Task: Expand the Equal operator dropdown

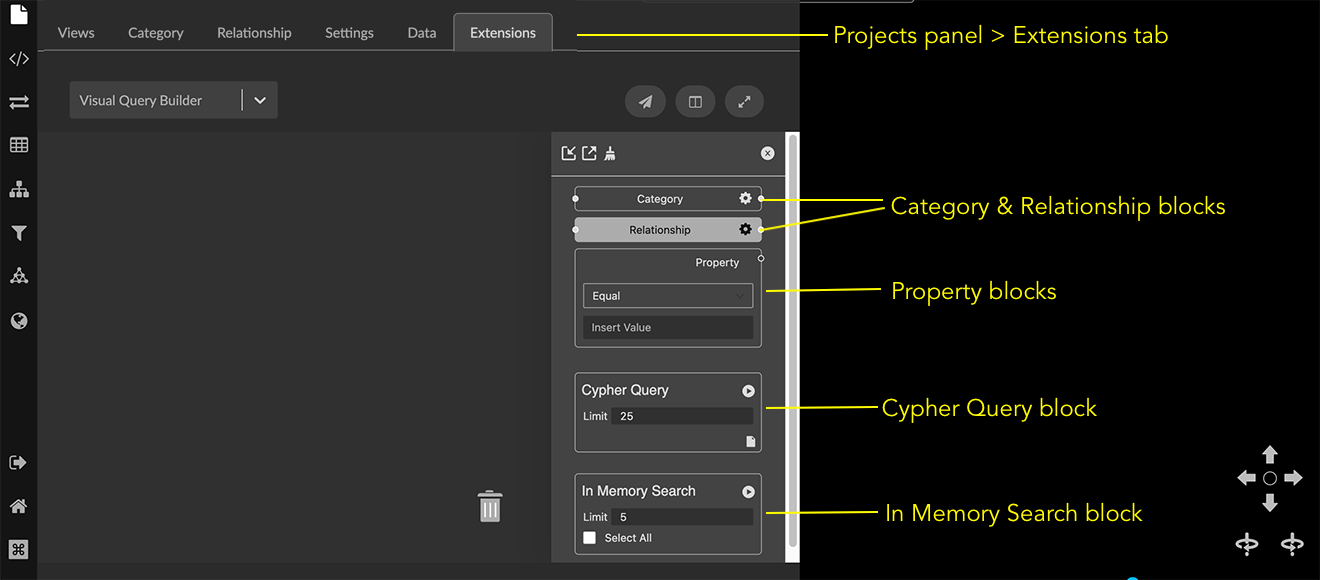Action: pos(667,296)
